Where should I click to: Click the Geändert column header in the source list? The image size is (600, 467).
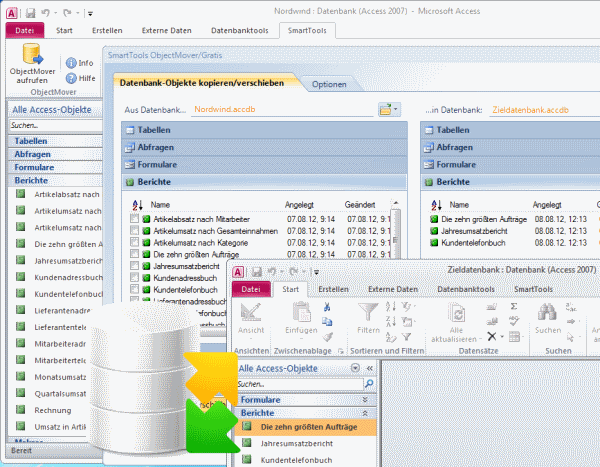(360, 205)
